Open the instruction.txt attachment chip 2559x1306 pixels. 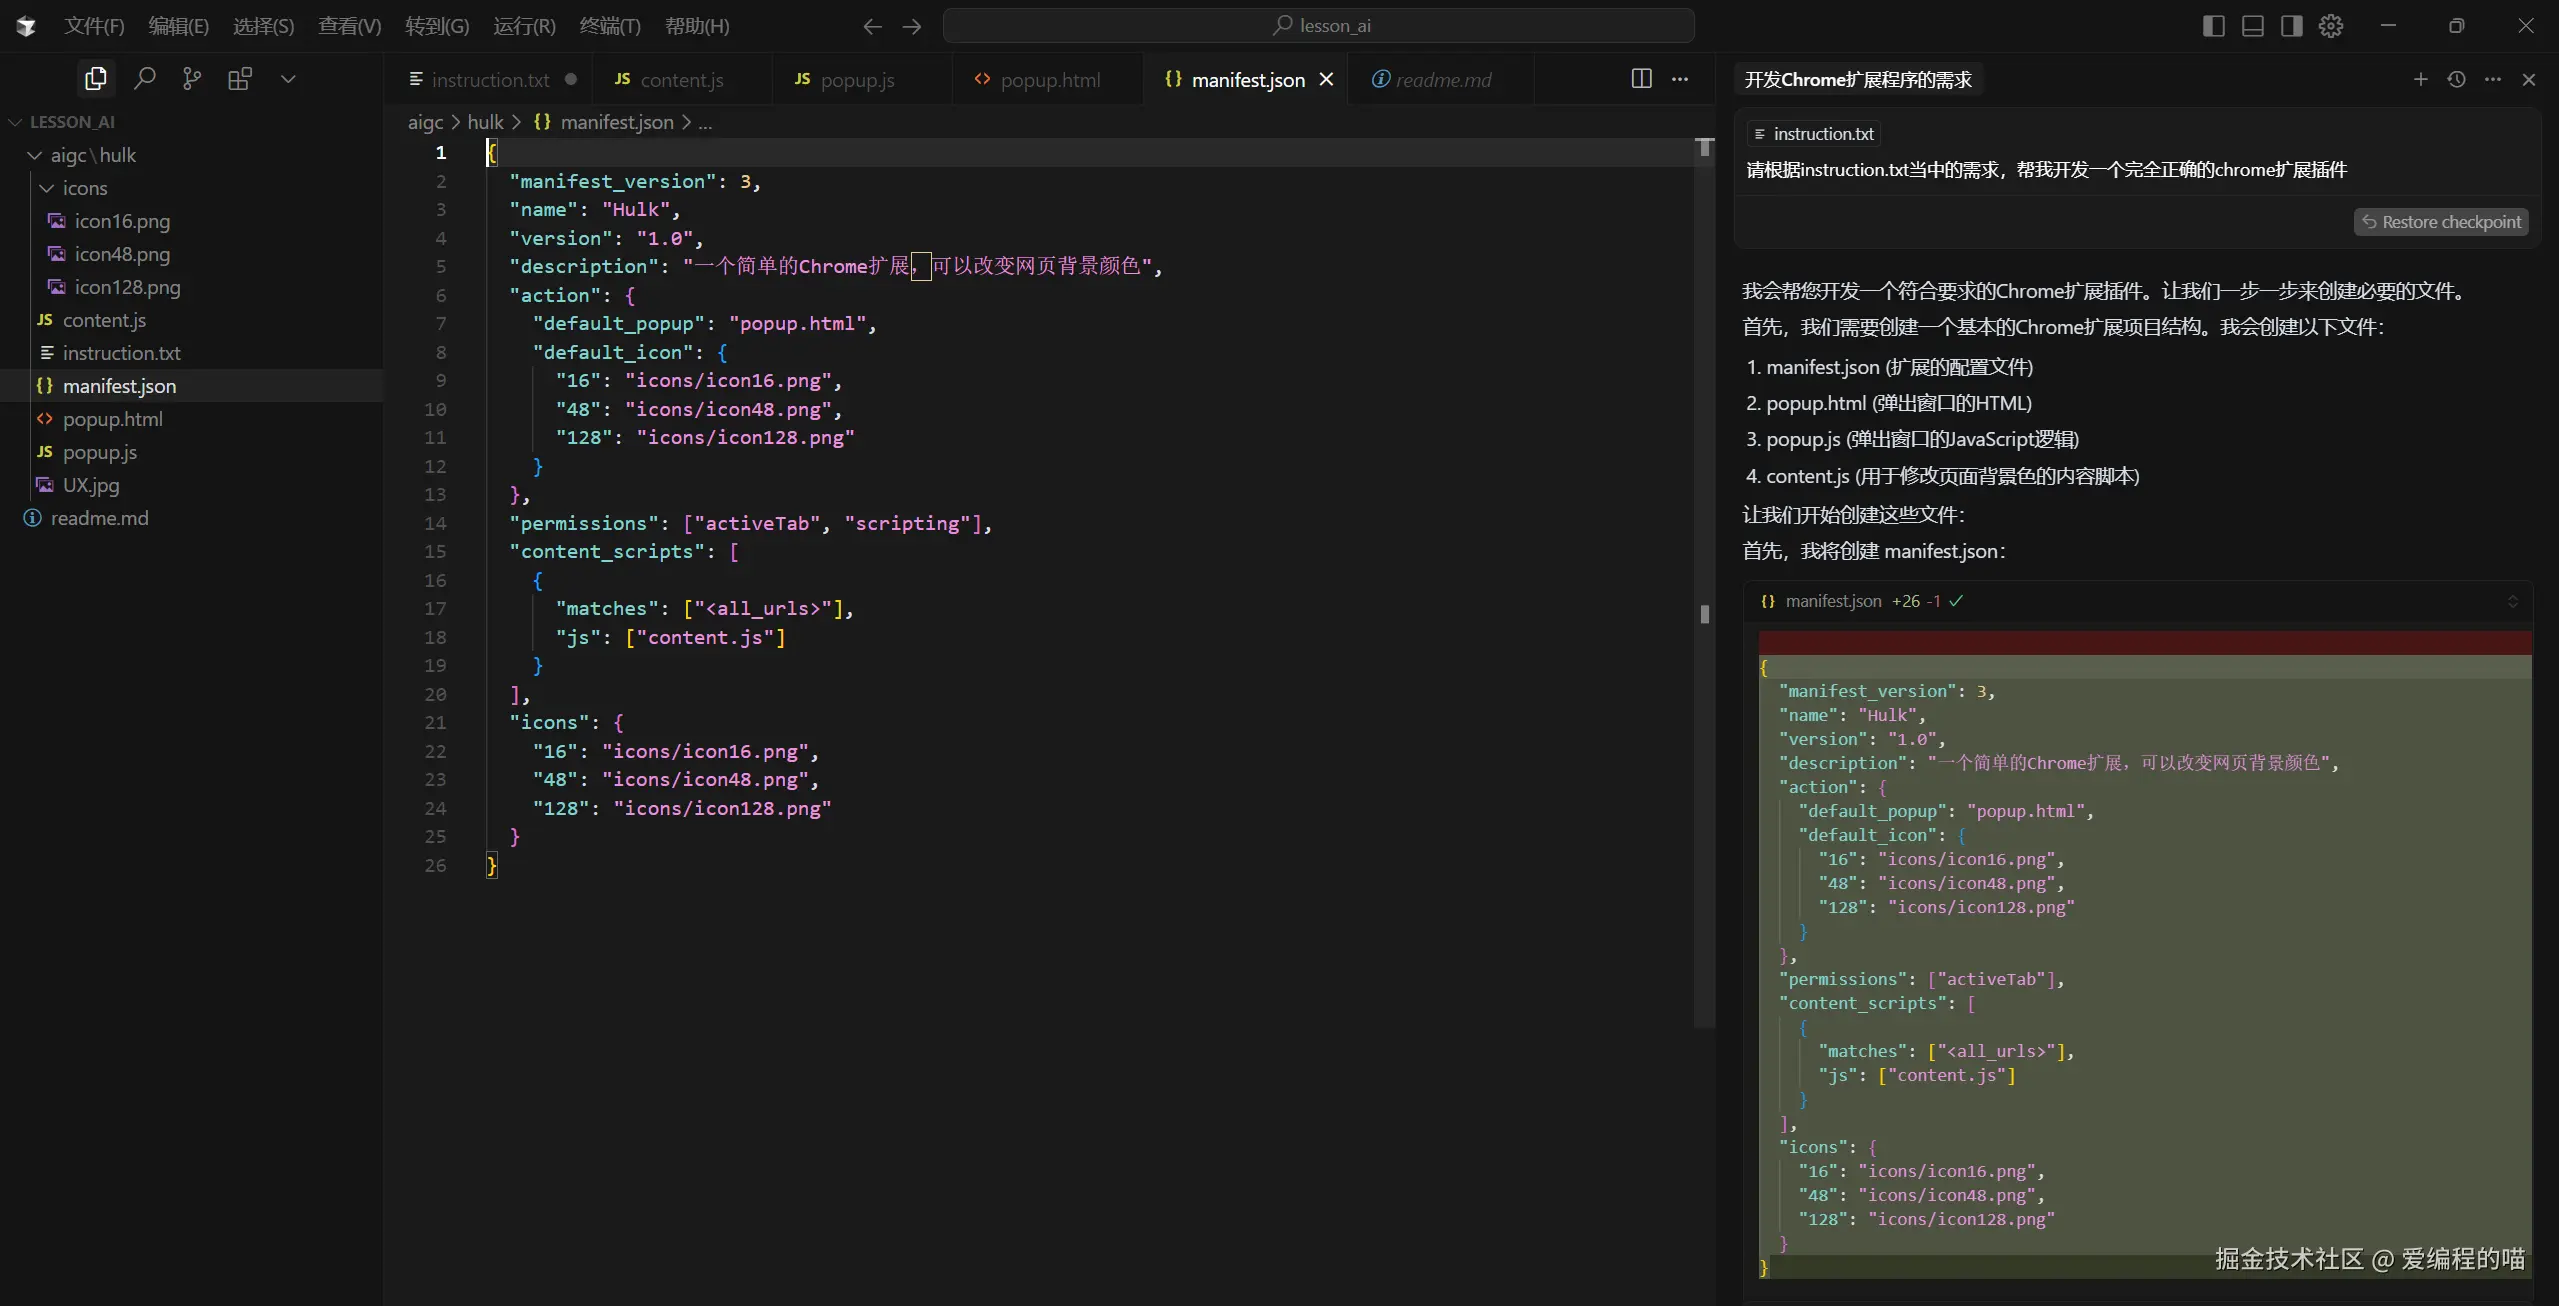pos(1814,133)
